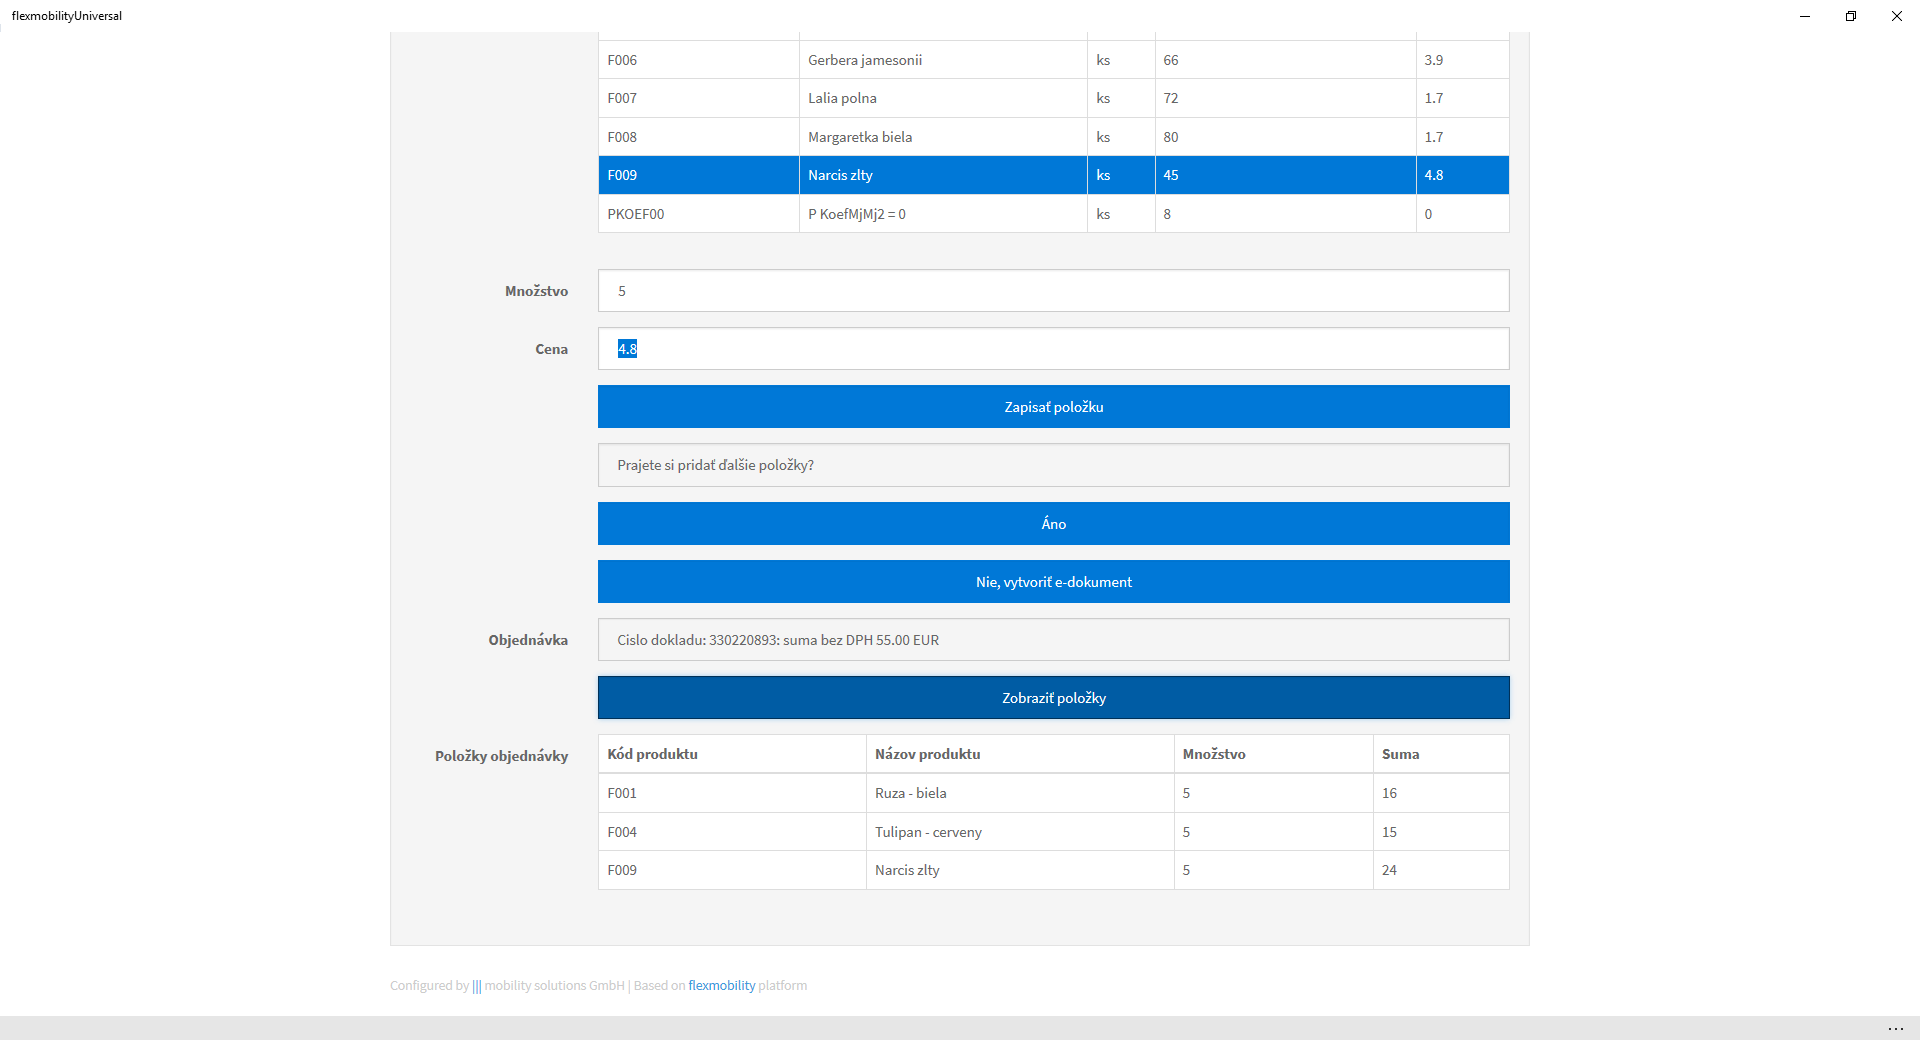Screen dimensions: 1920x1040
Task: Click sum value 15 for Tulipan
Action: 1441,832
